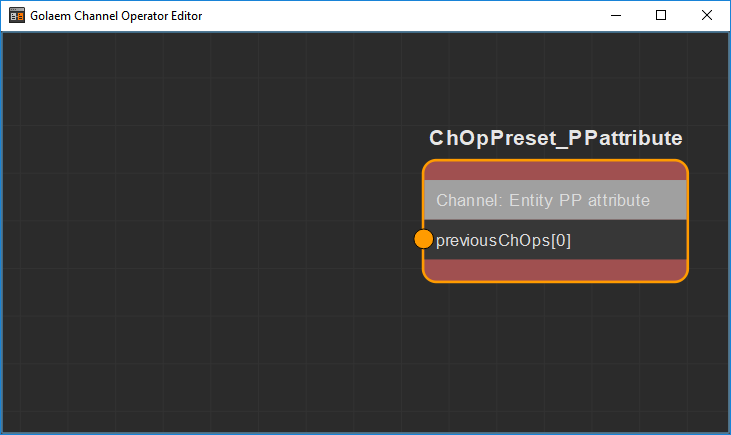Click the node's red top header band

point(555,171)
